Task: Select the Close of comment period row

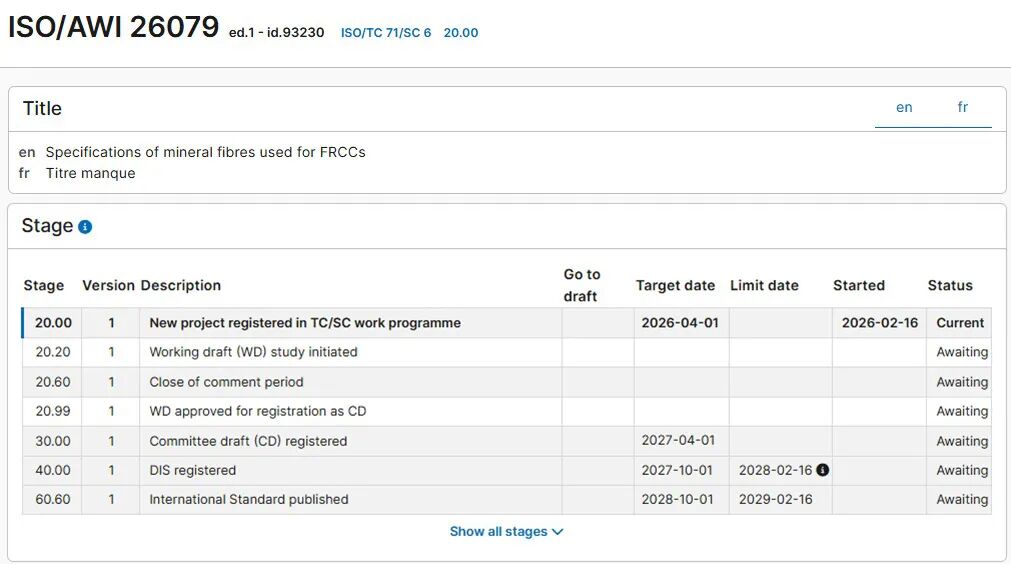Action: pos(226,382)
